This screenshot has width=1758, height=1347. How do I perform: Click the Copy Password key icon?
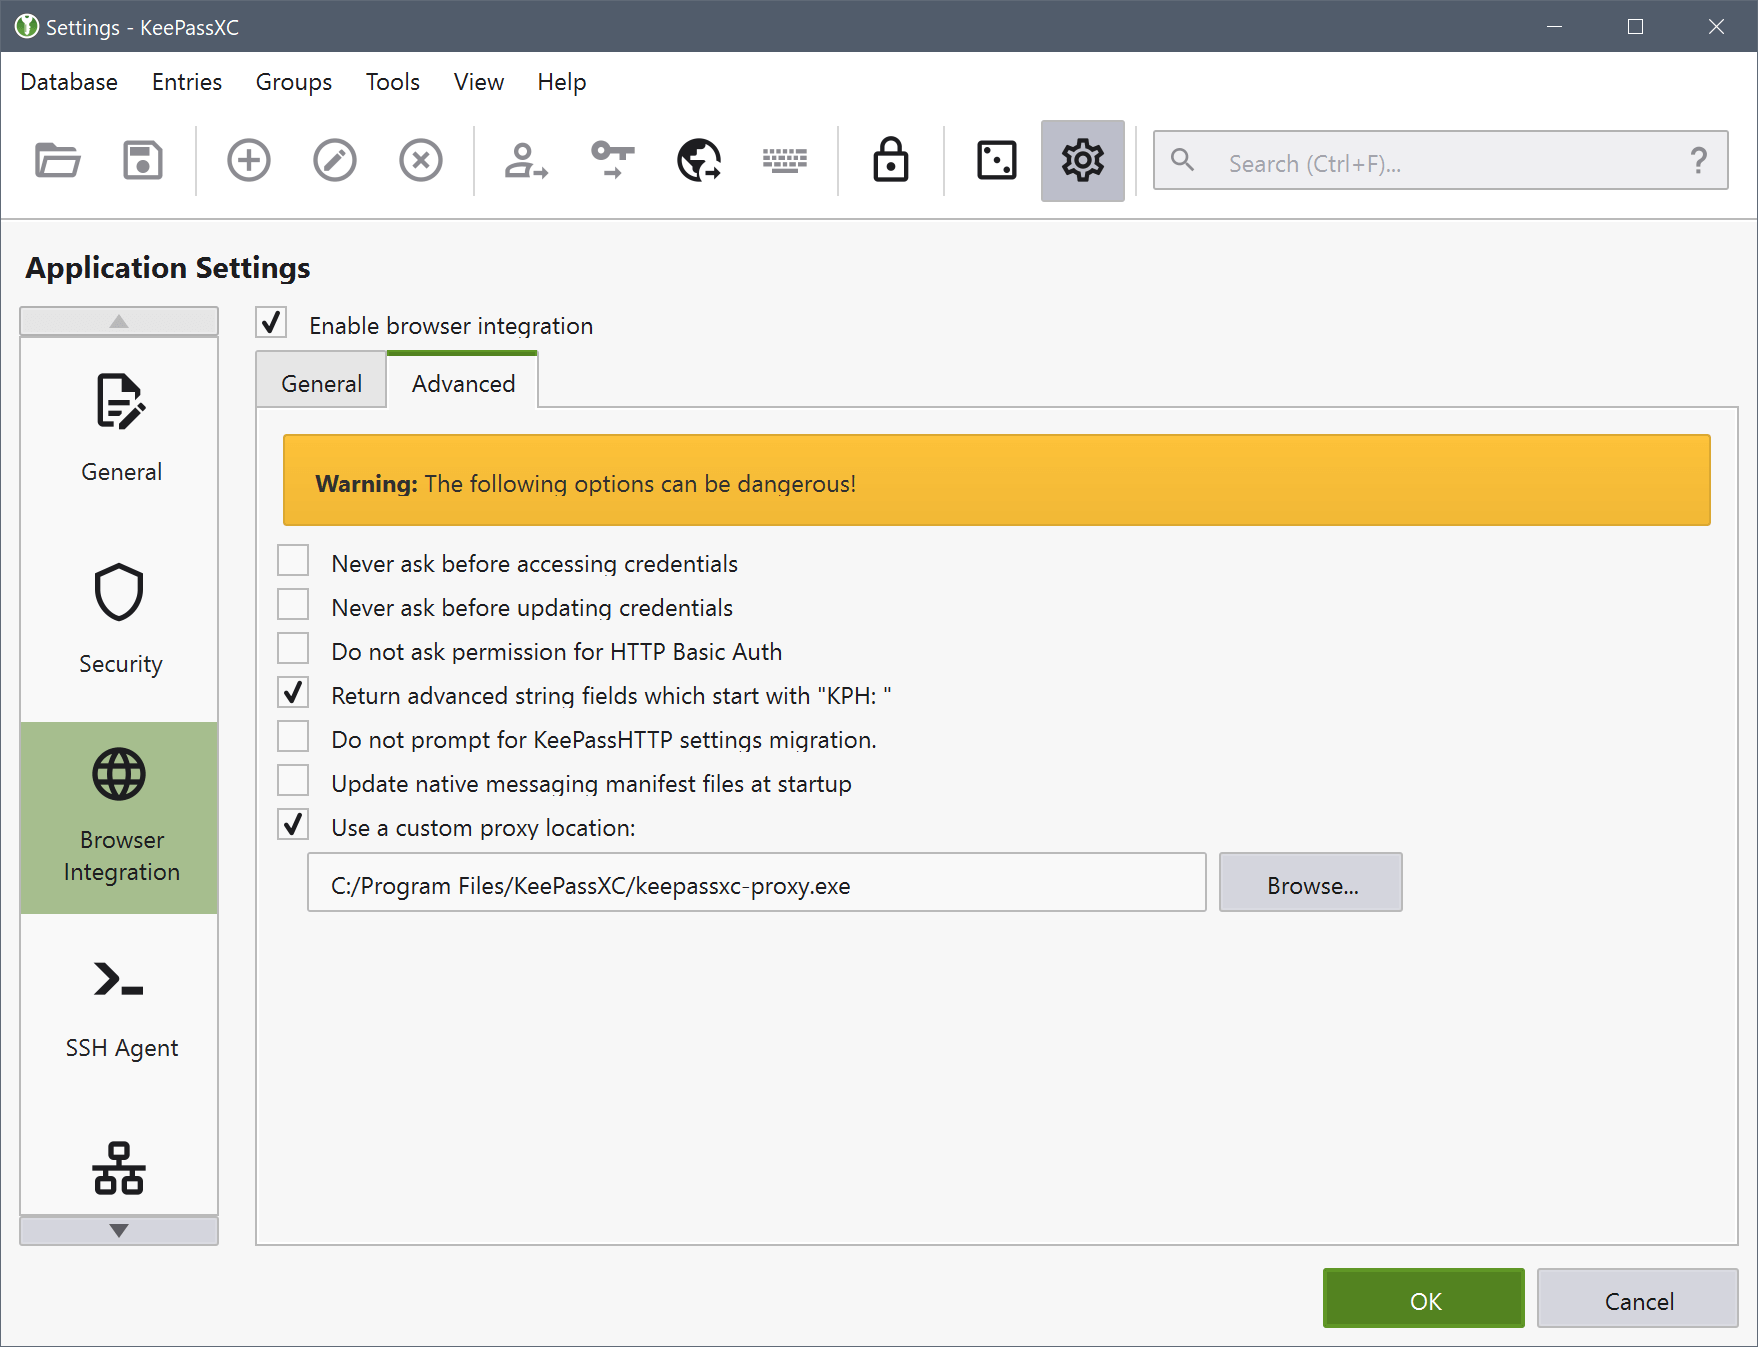(x=612, y=160)
